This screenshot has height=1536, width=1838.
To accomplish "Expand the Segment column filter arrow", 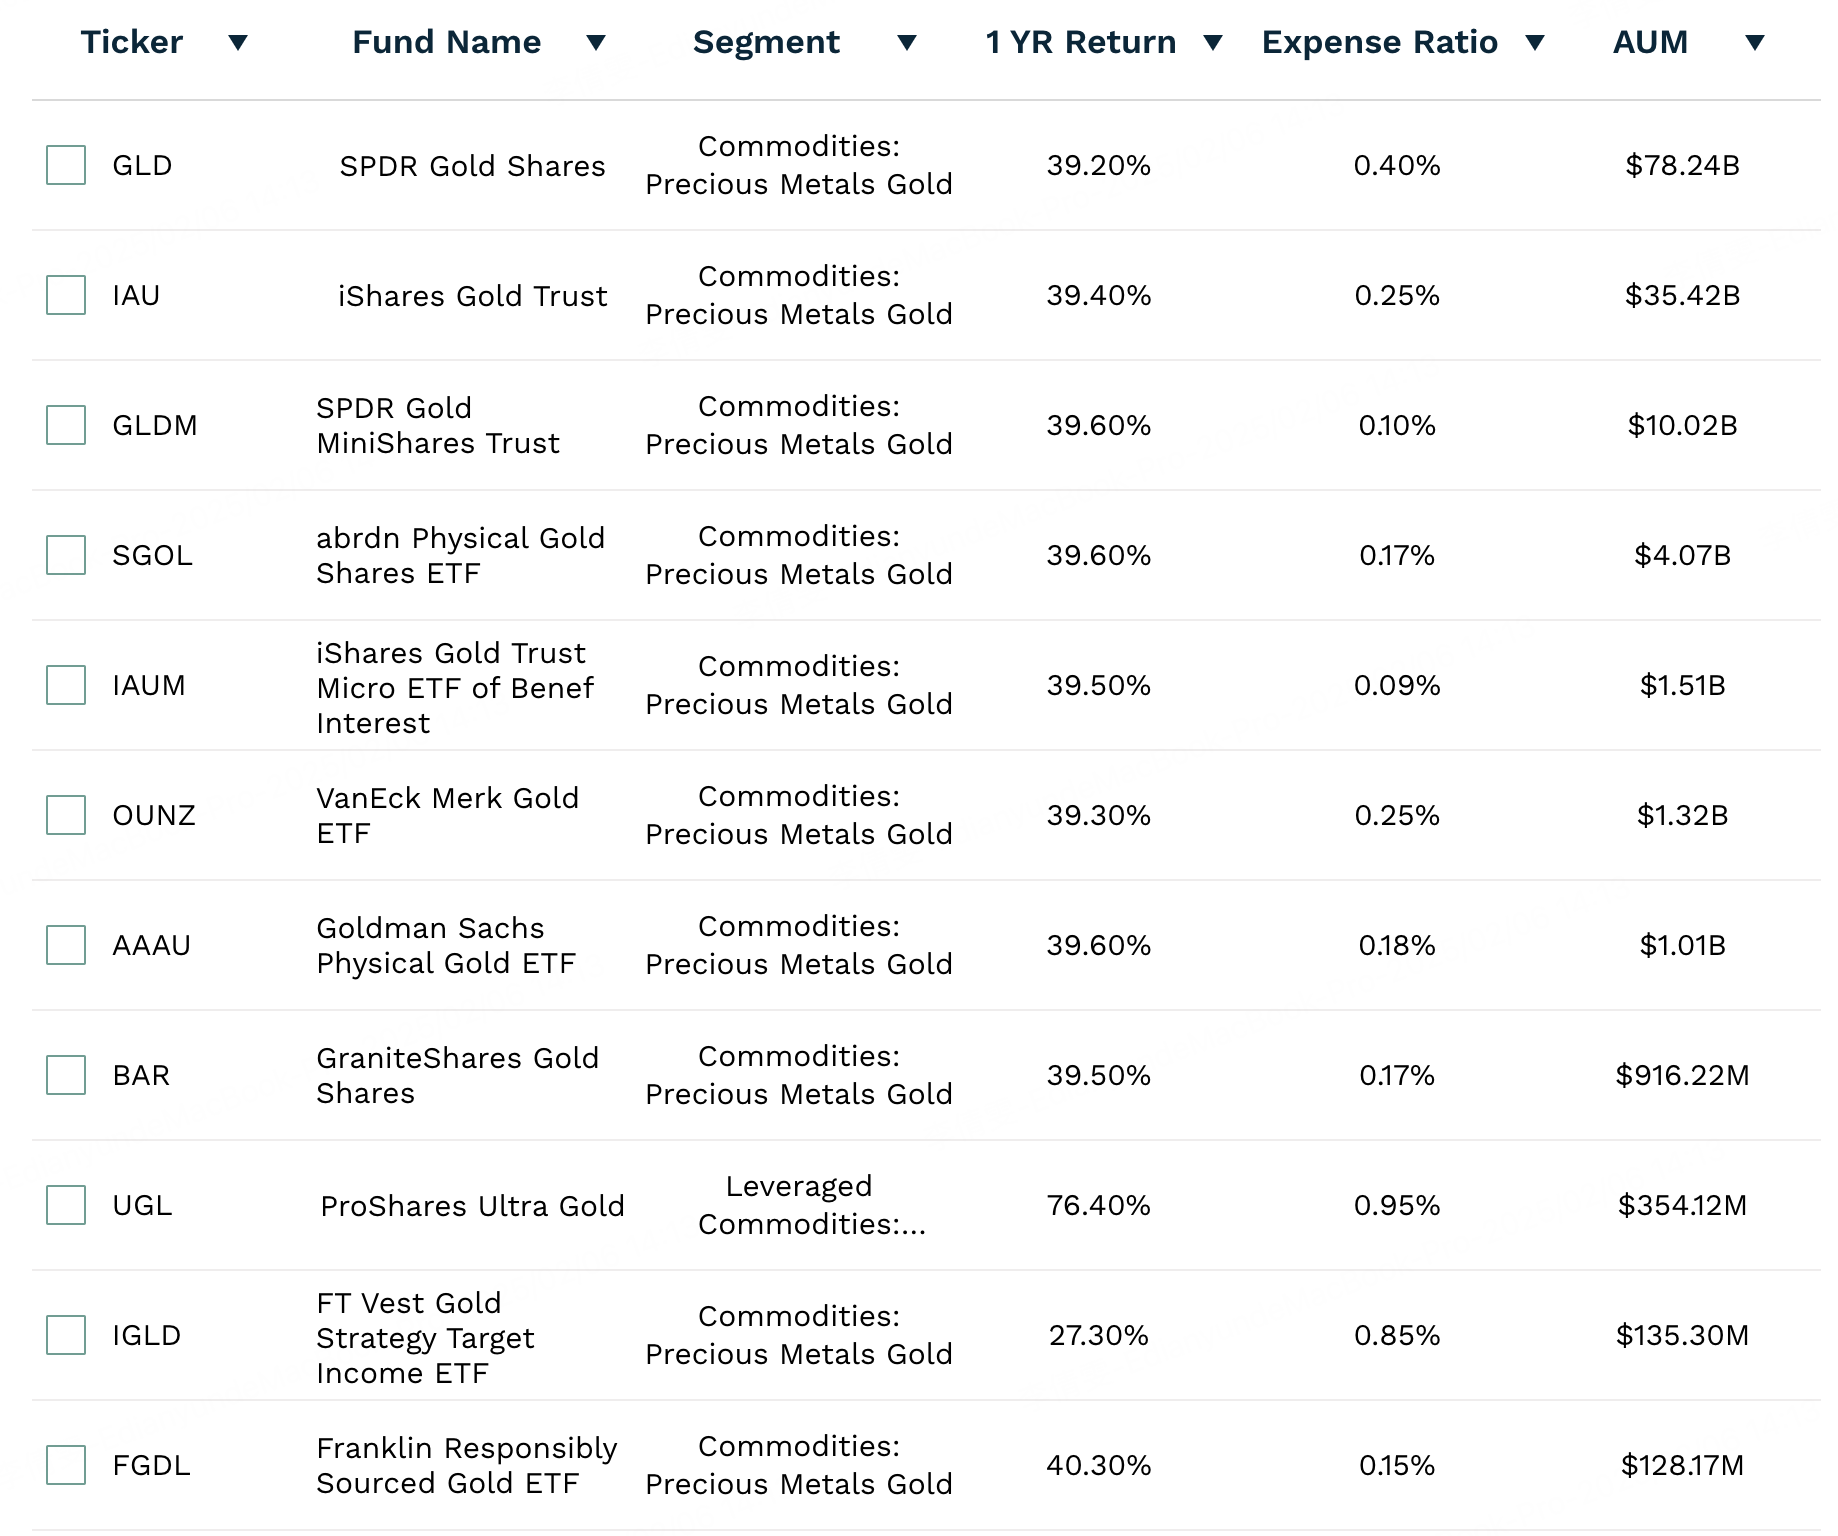I will click(907, 43).
